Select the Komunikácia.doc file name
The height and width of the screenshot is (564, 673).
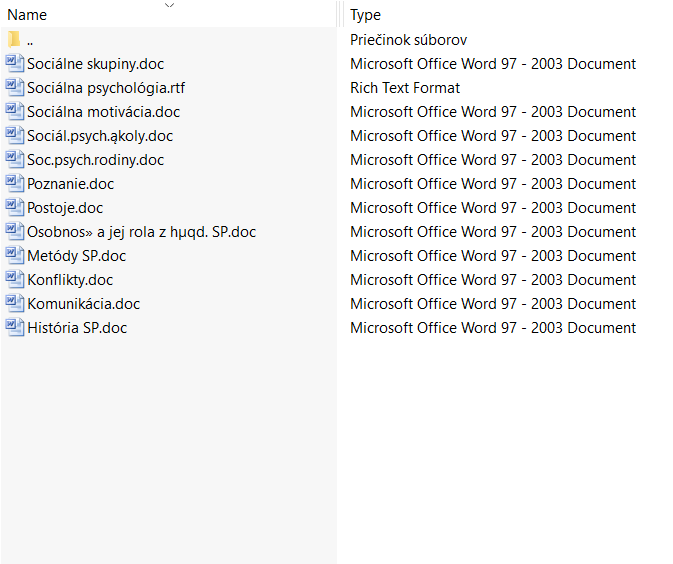84,304
